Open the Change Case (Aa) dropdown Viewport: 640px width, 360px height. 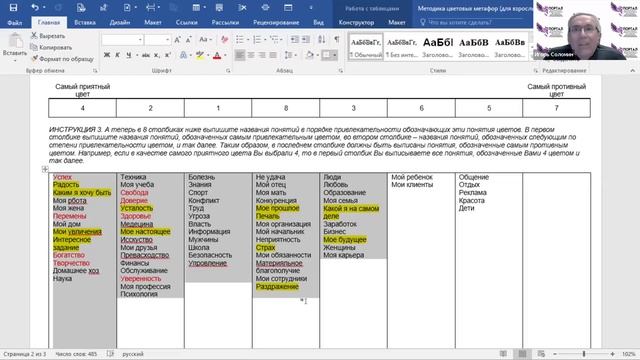point(205,40)
